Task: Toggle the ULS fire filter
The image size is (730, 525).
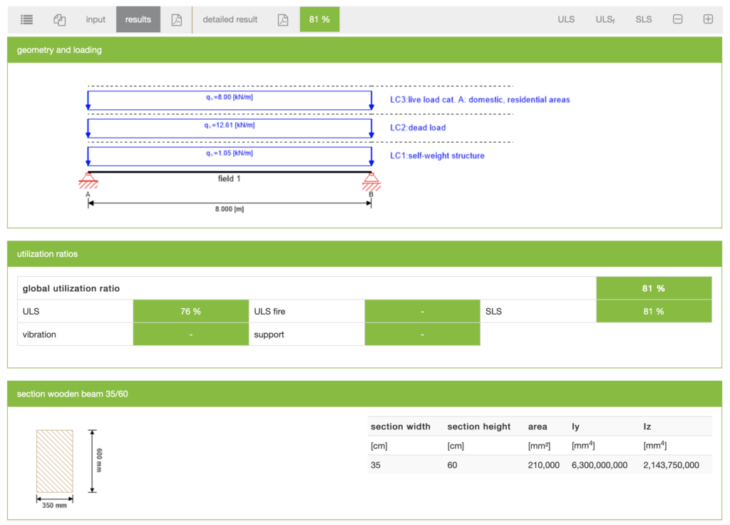Action: pos(605,19)
